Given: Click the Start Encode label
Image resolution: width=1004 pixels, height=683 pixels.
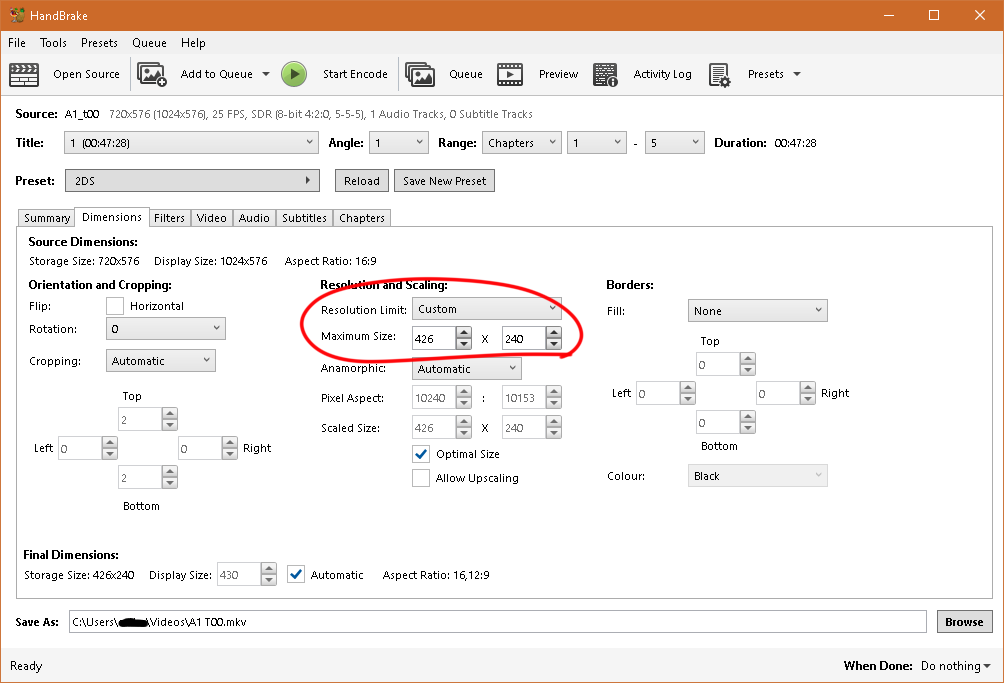Looking at the screenshot, I should point(355,74).
